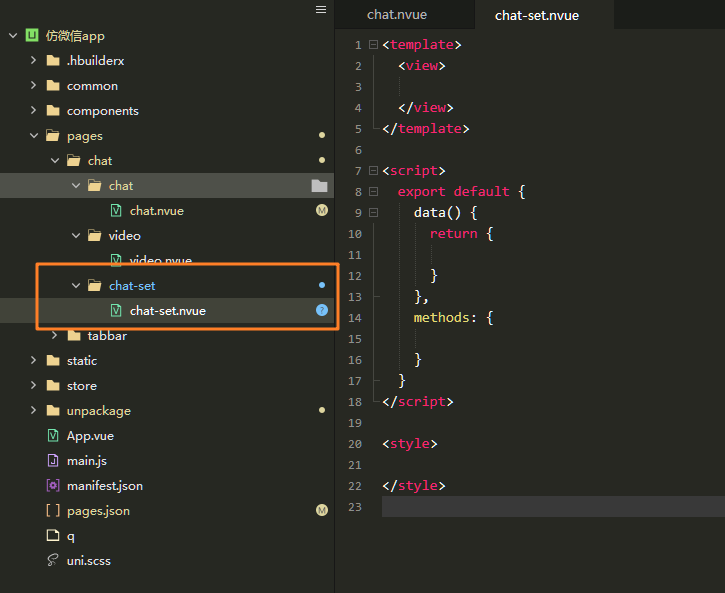Screen dimensions: 725x593
Task: Collapse the 仿微信app project root
Action: tap(13, 35)
